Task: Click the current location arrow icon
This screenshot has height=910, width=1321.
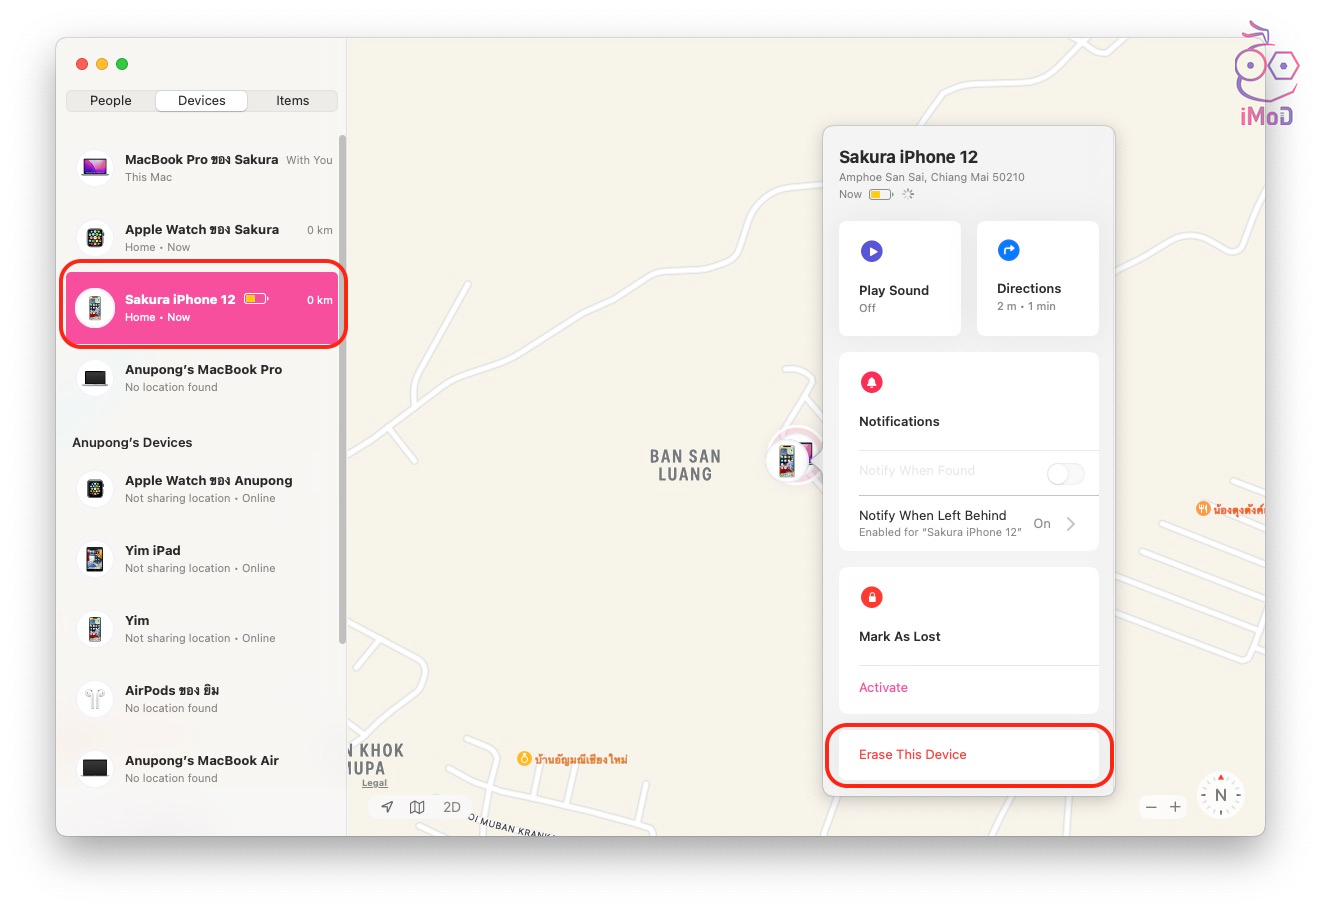Action: tap(387, 807)
